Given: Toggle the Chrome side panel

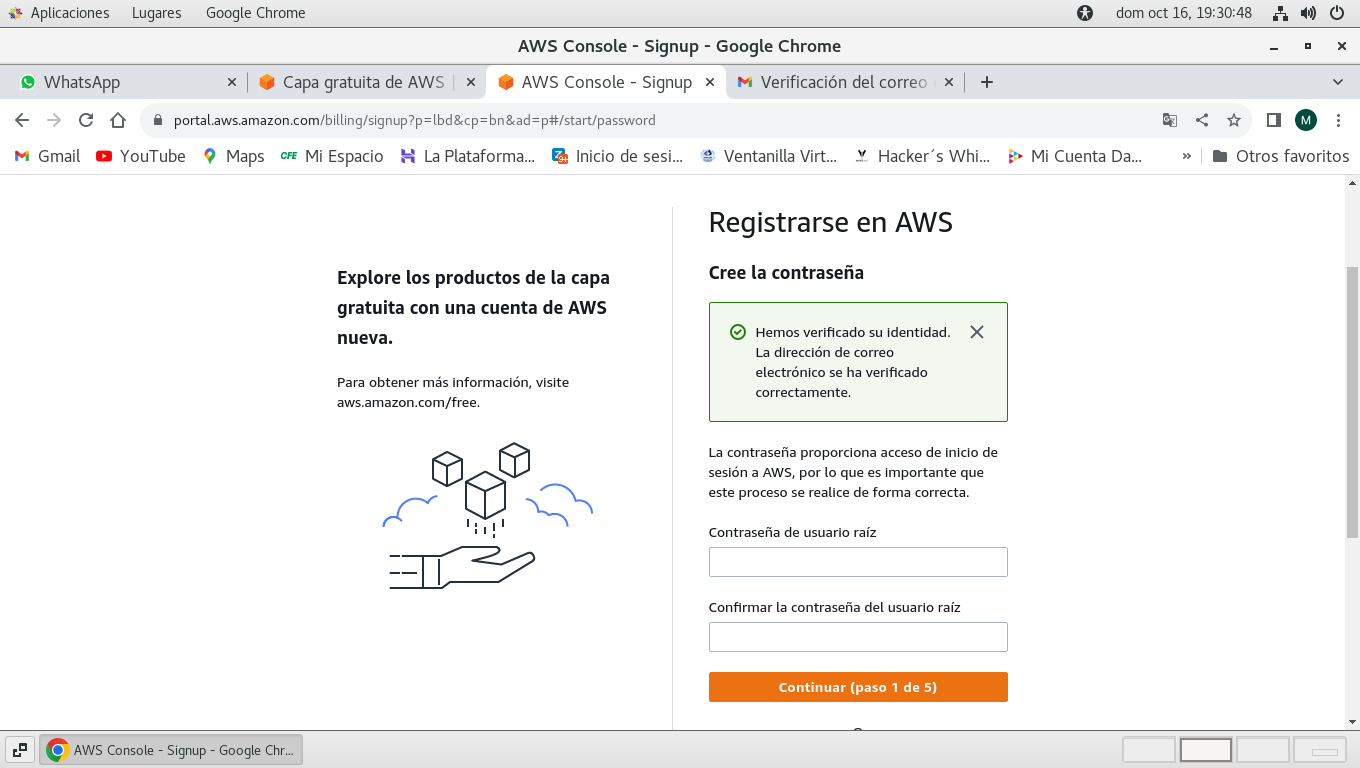Looking at the screenshot, I should [1273, 120].
